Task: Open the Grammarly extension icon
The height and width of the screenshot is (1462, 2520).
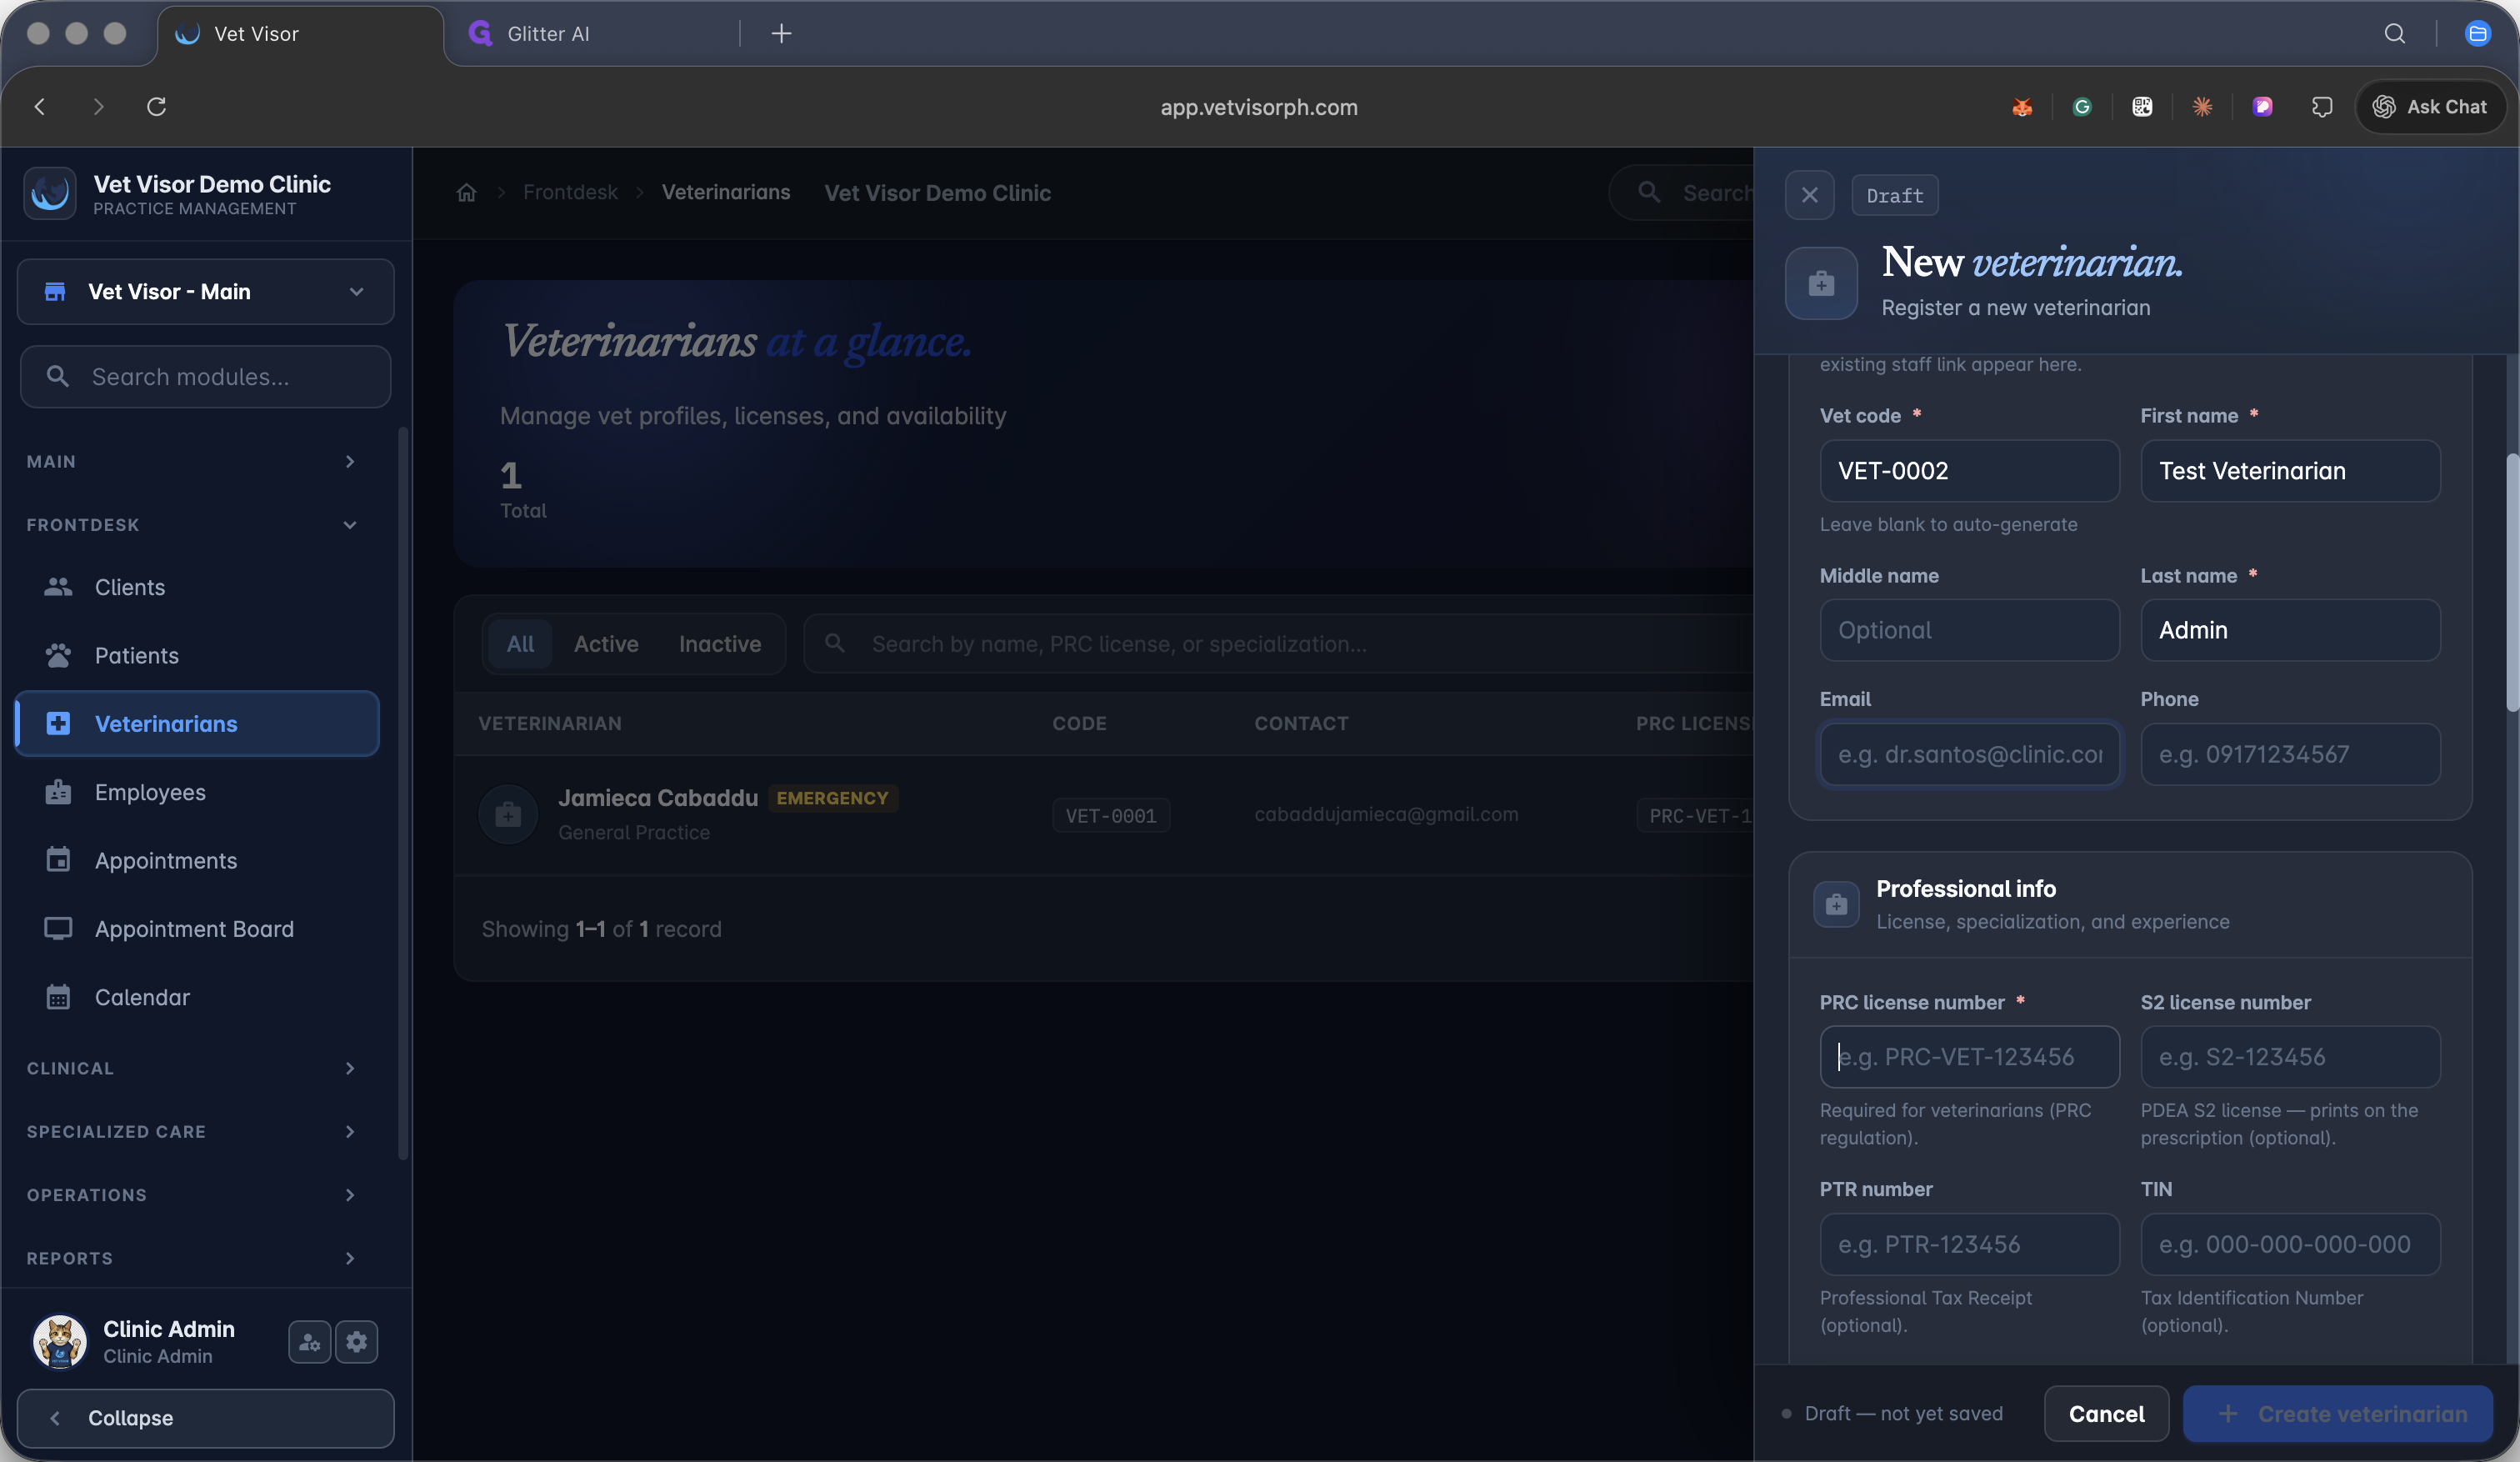Action: click(x=2082, y=107)
